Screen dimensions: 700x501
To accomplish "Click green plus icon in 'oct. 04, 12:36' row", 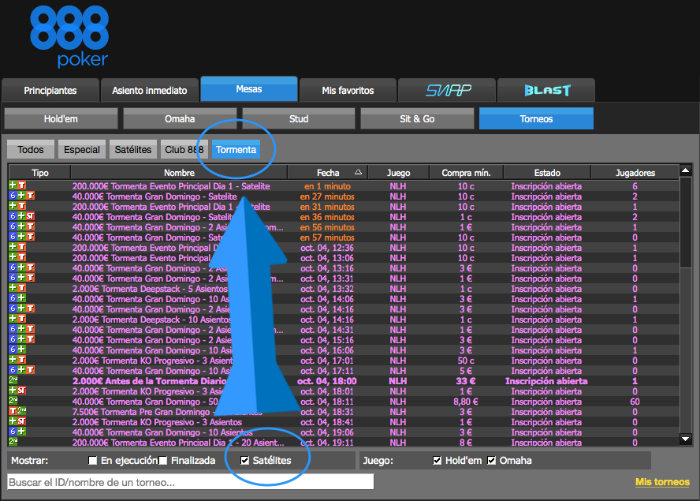I will click(13, 247).
